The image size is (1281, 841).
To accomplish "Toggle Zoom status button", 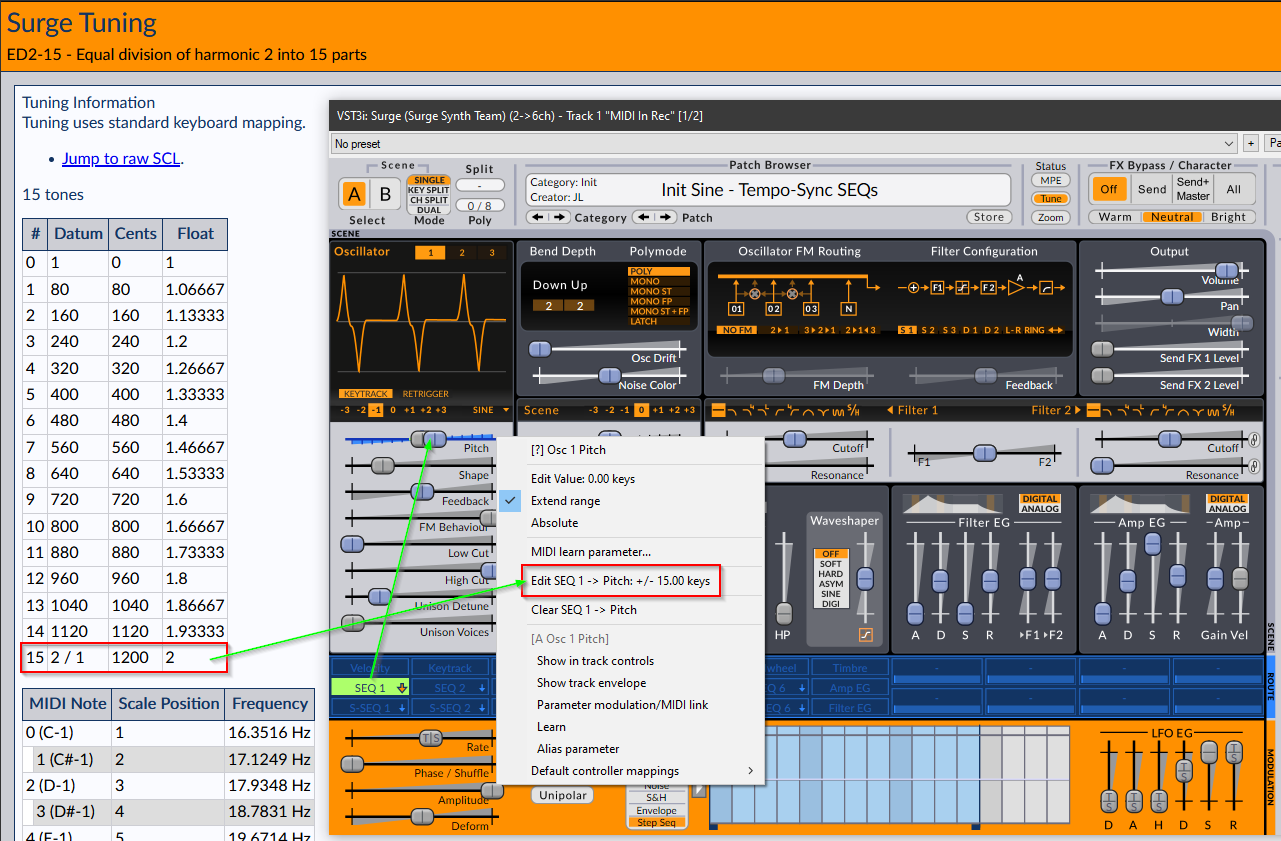I will pyautogui.click(x=1050, y=217).
